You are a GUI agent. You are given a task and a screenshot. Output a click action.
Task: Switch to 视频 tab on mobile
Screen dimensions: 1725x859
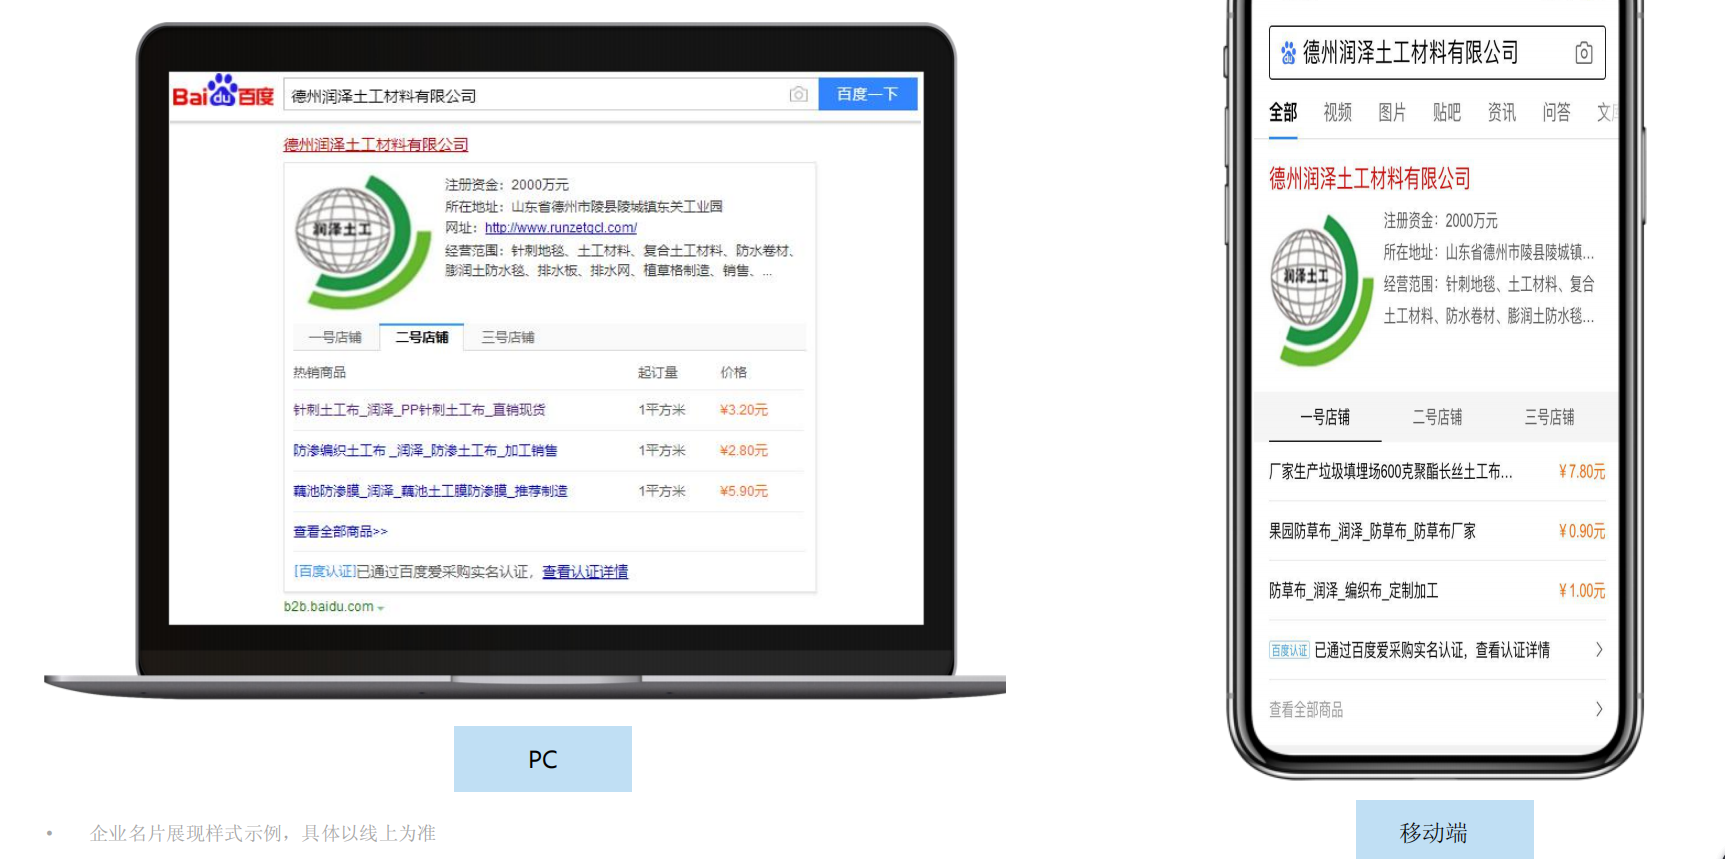1337,112
